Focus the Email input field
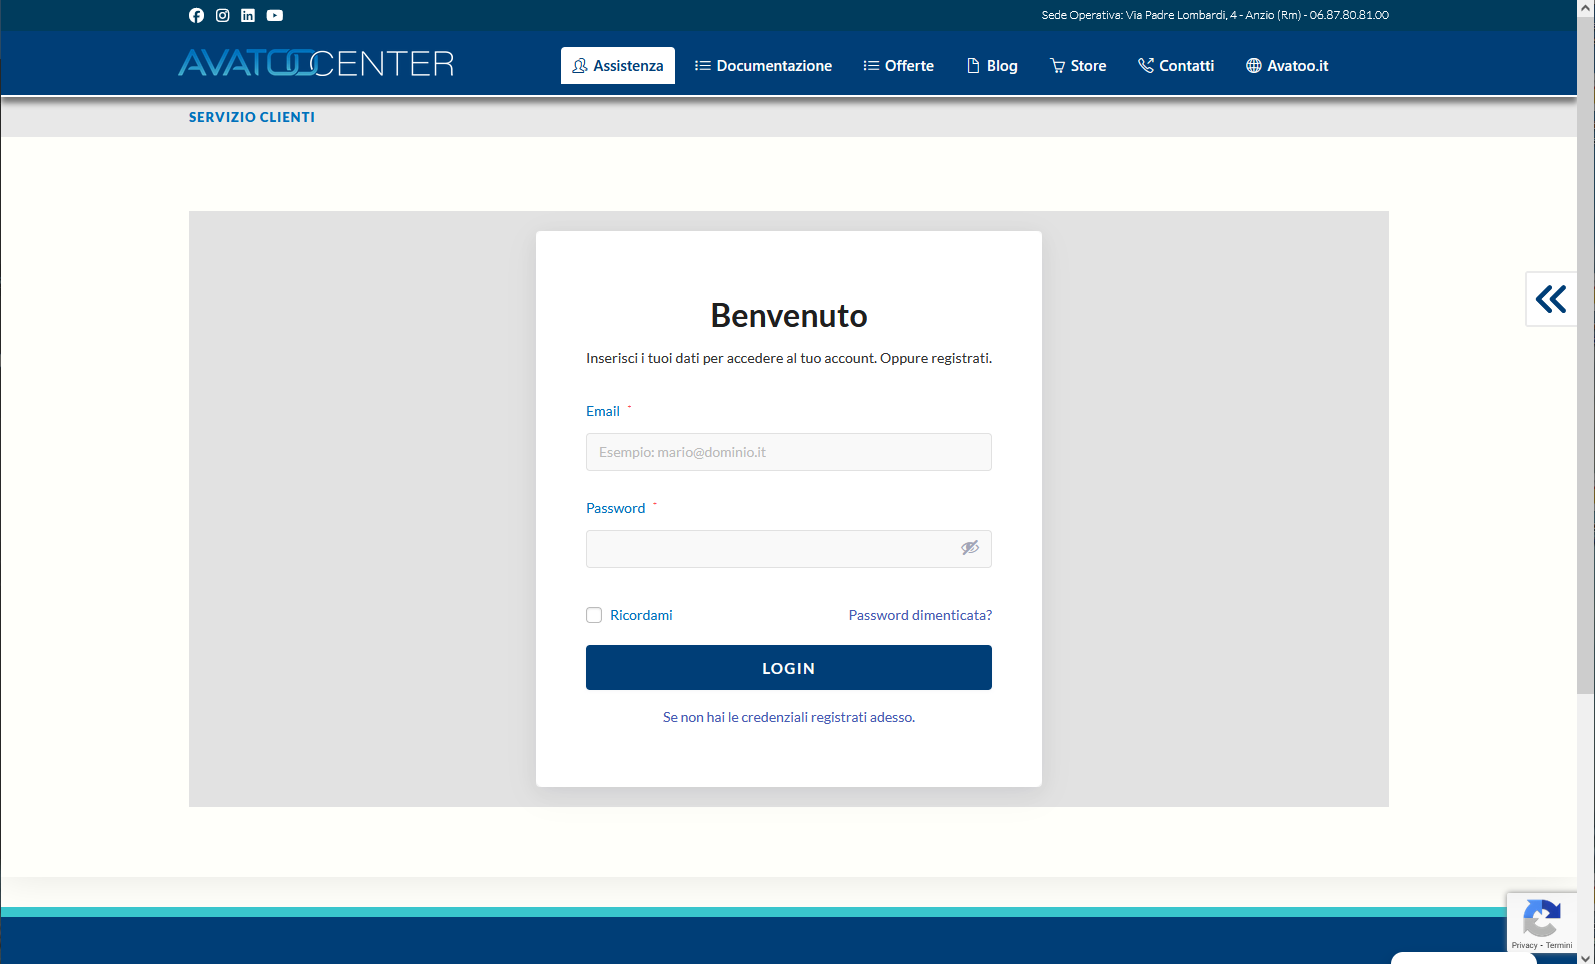1595x964 pixels. click(788, 452)
